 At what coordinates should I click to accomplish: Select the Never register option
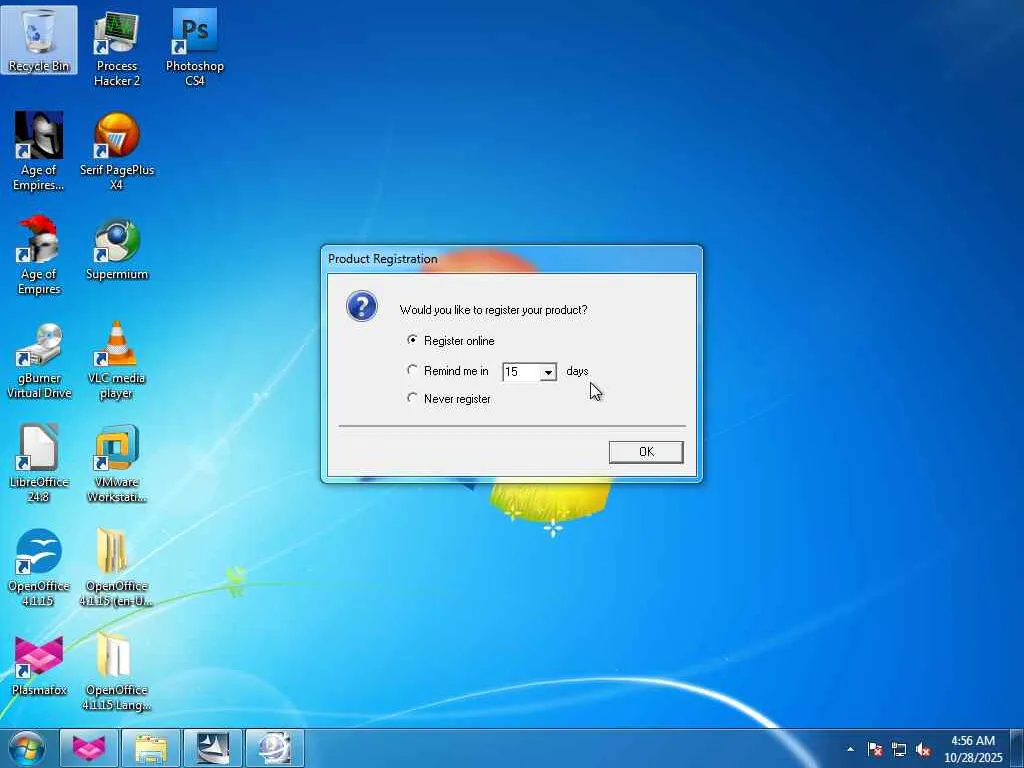pos(449,398)
